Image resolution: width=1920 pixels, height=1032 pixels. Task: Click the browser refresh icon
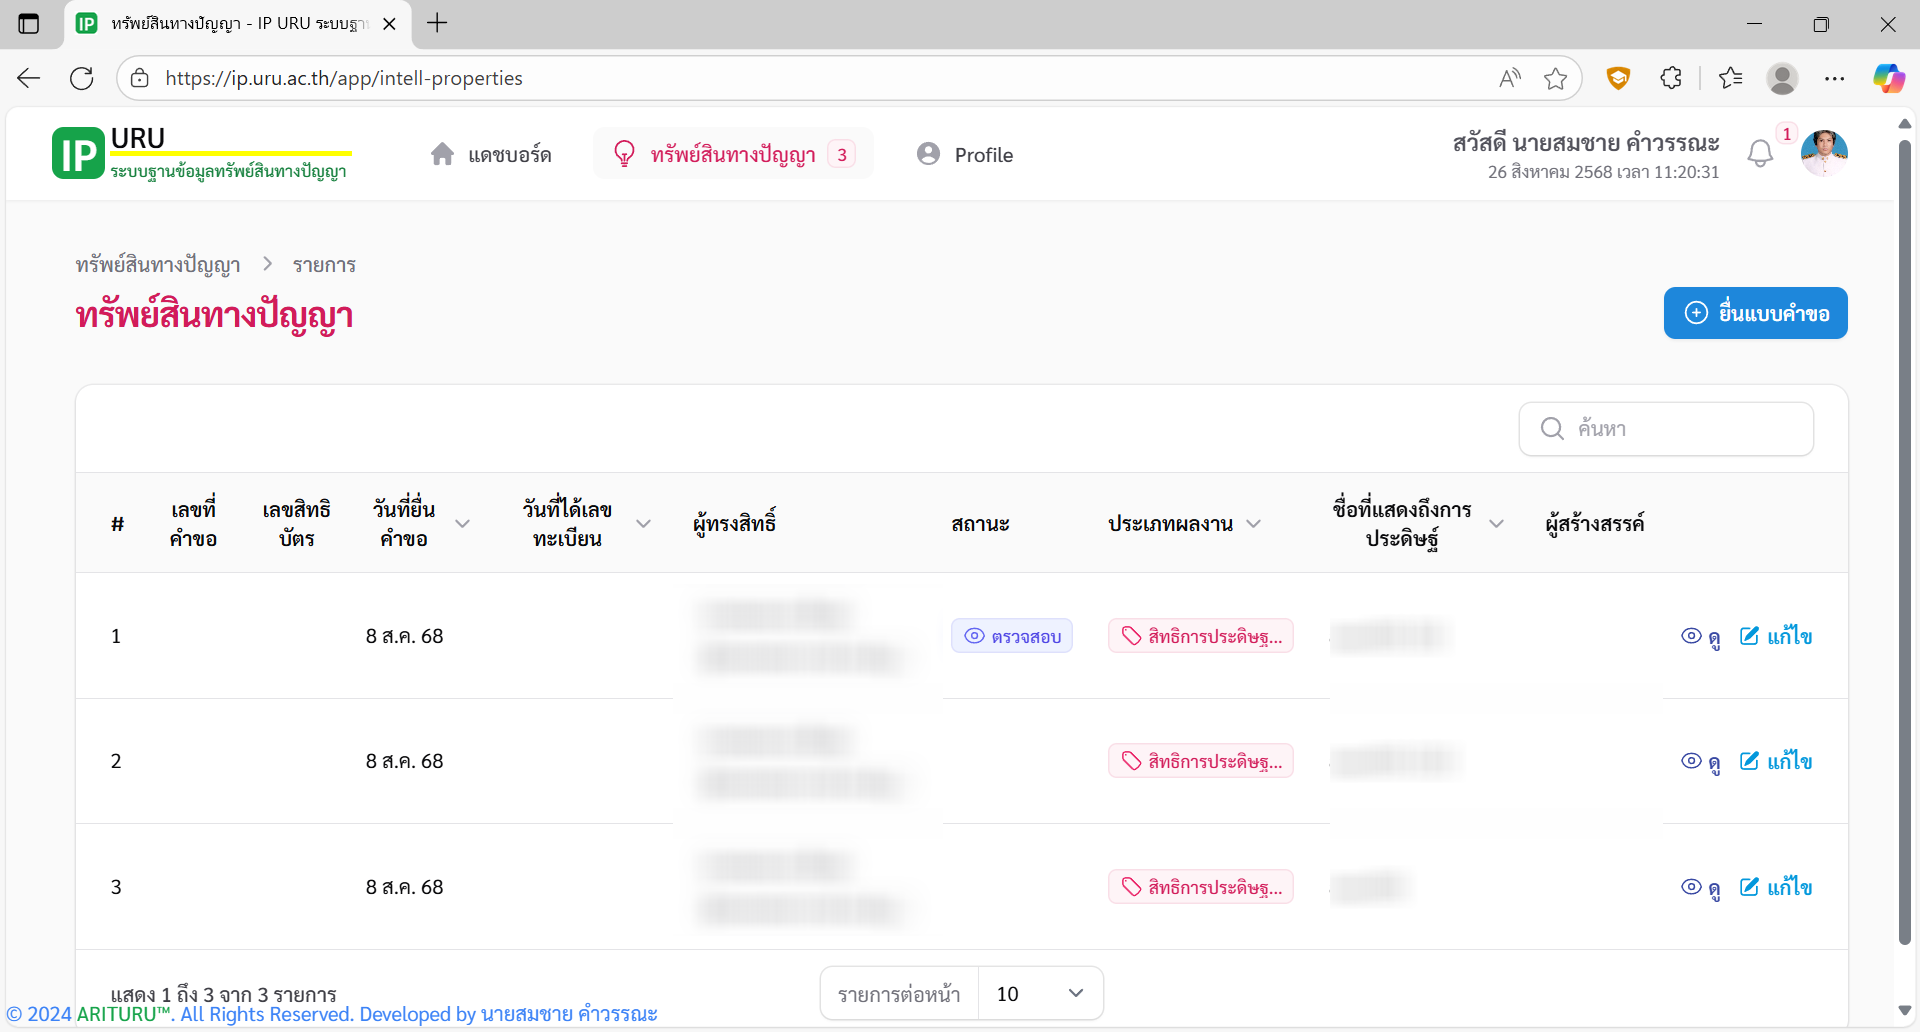click(x=82, y=78)
